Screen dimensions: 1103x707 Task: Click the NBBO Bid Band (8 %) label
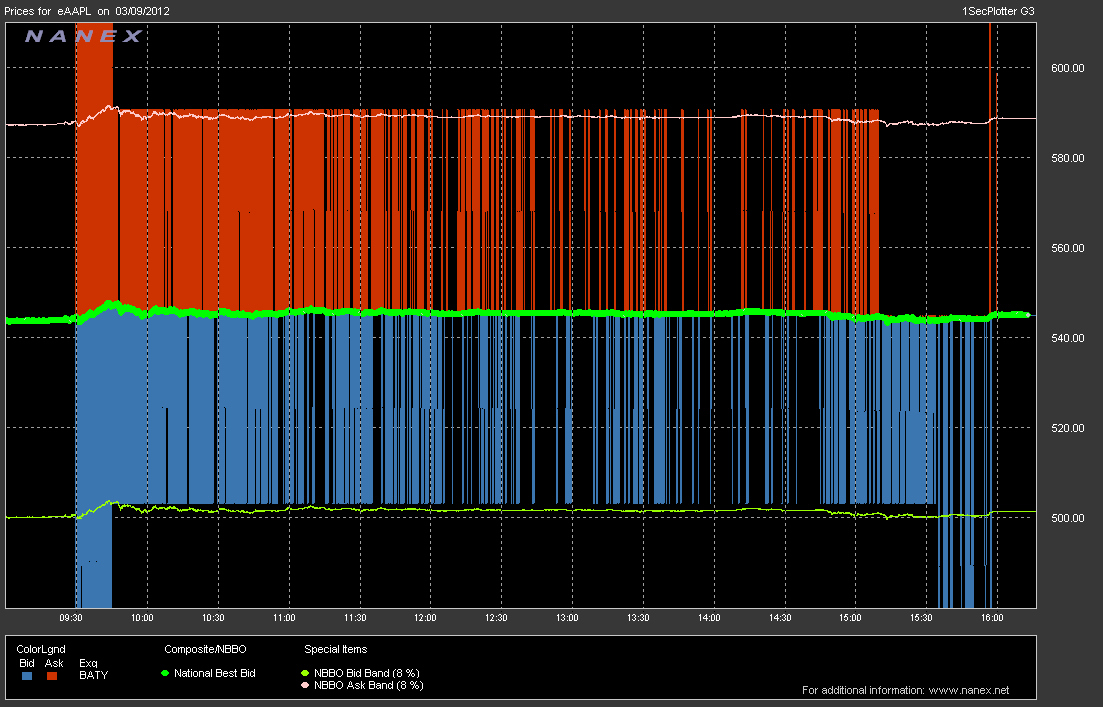[x=366, y=673]
